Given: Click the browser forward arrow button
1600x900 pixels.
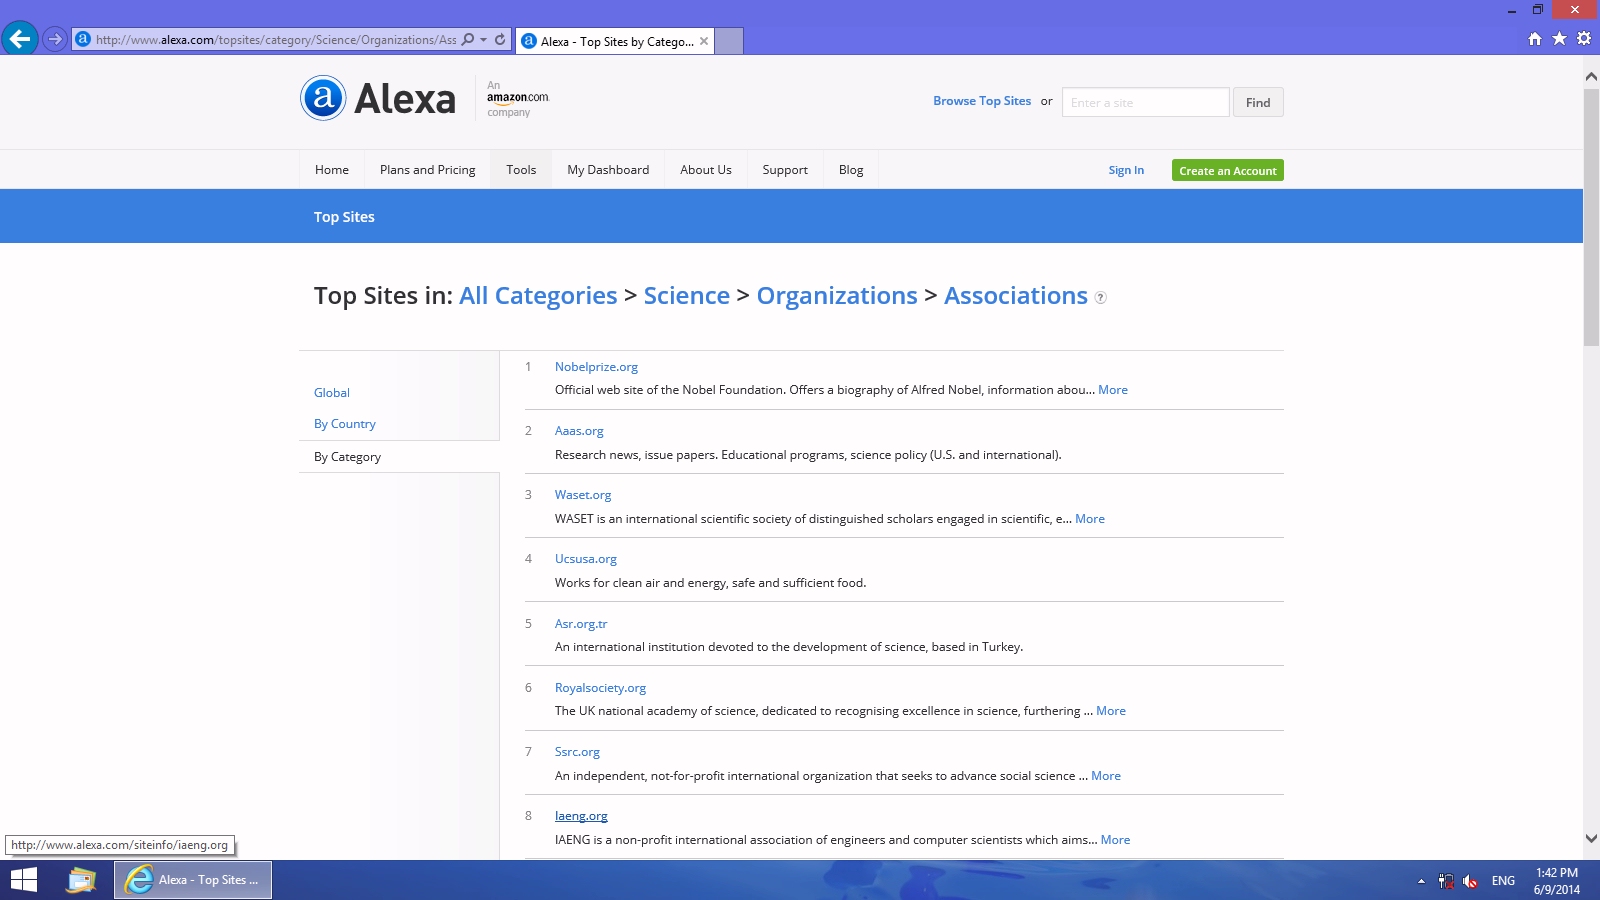Looking at the screenshot, I should point(55,39).
